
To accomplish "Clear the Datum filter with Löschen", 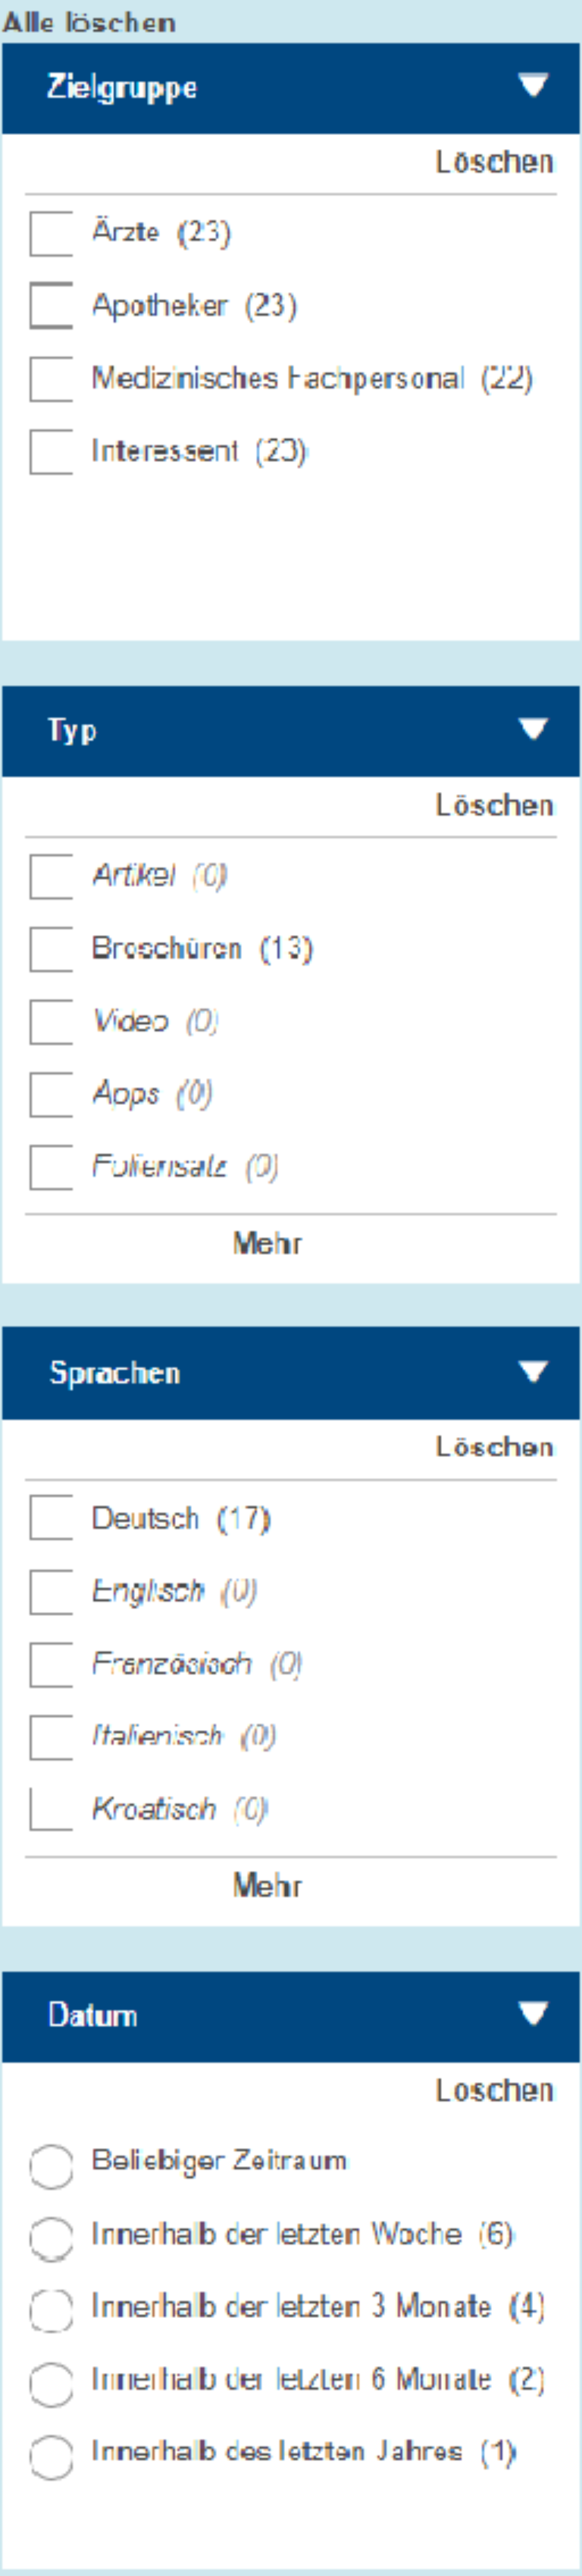I will [494, 2090].
